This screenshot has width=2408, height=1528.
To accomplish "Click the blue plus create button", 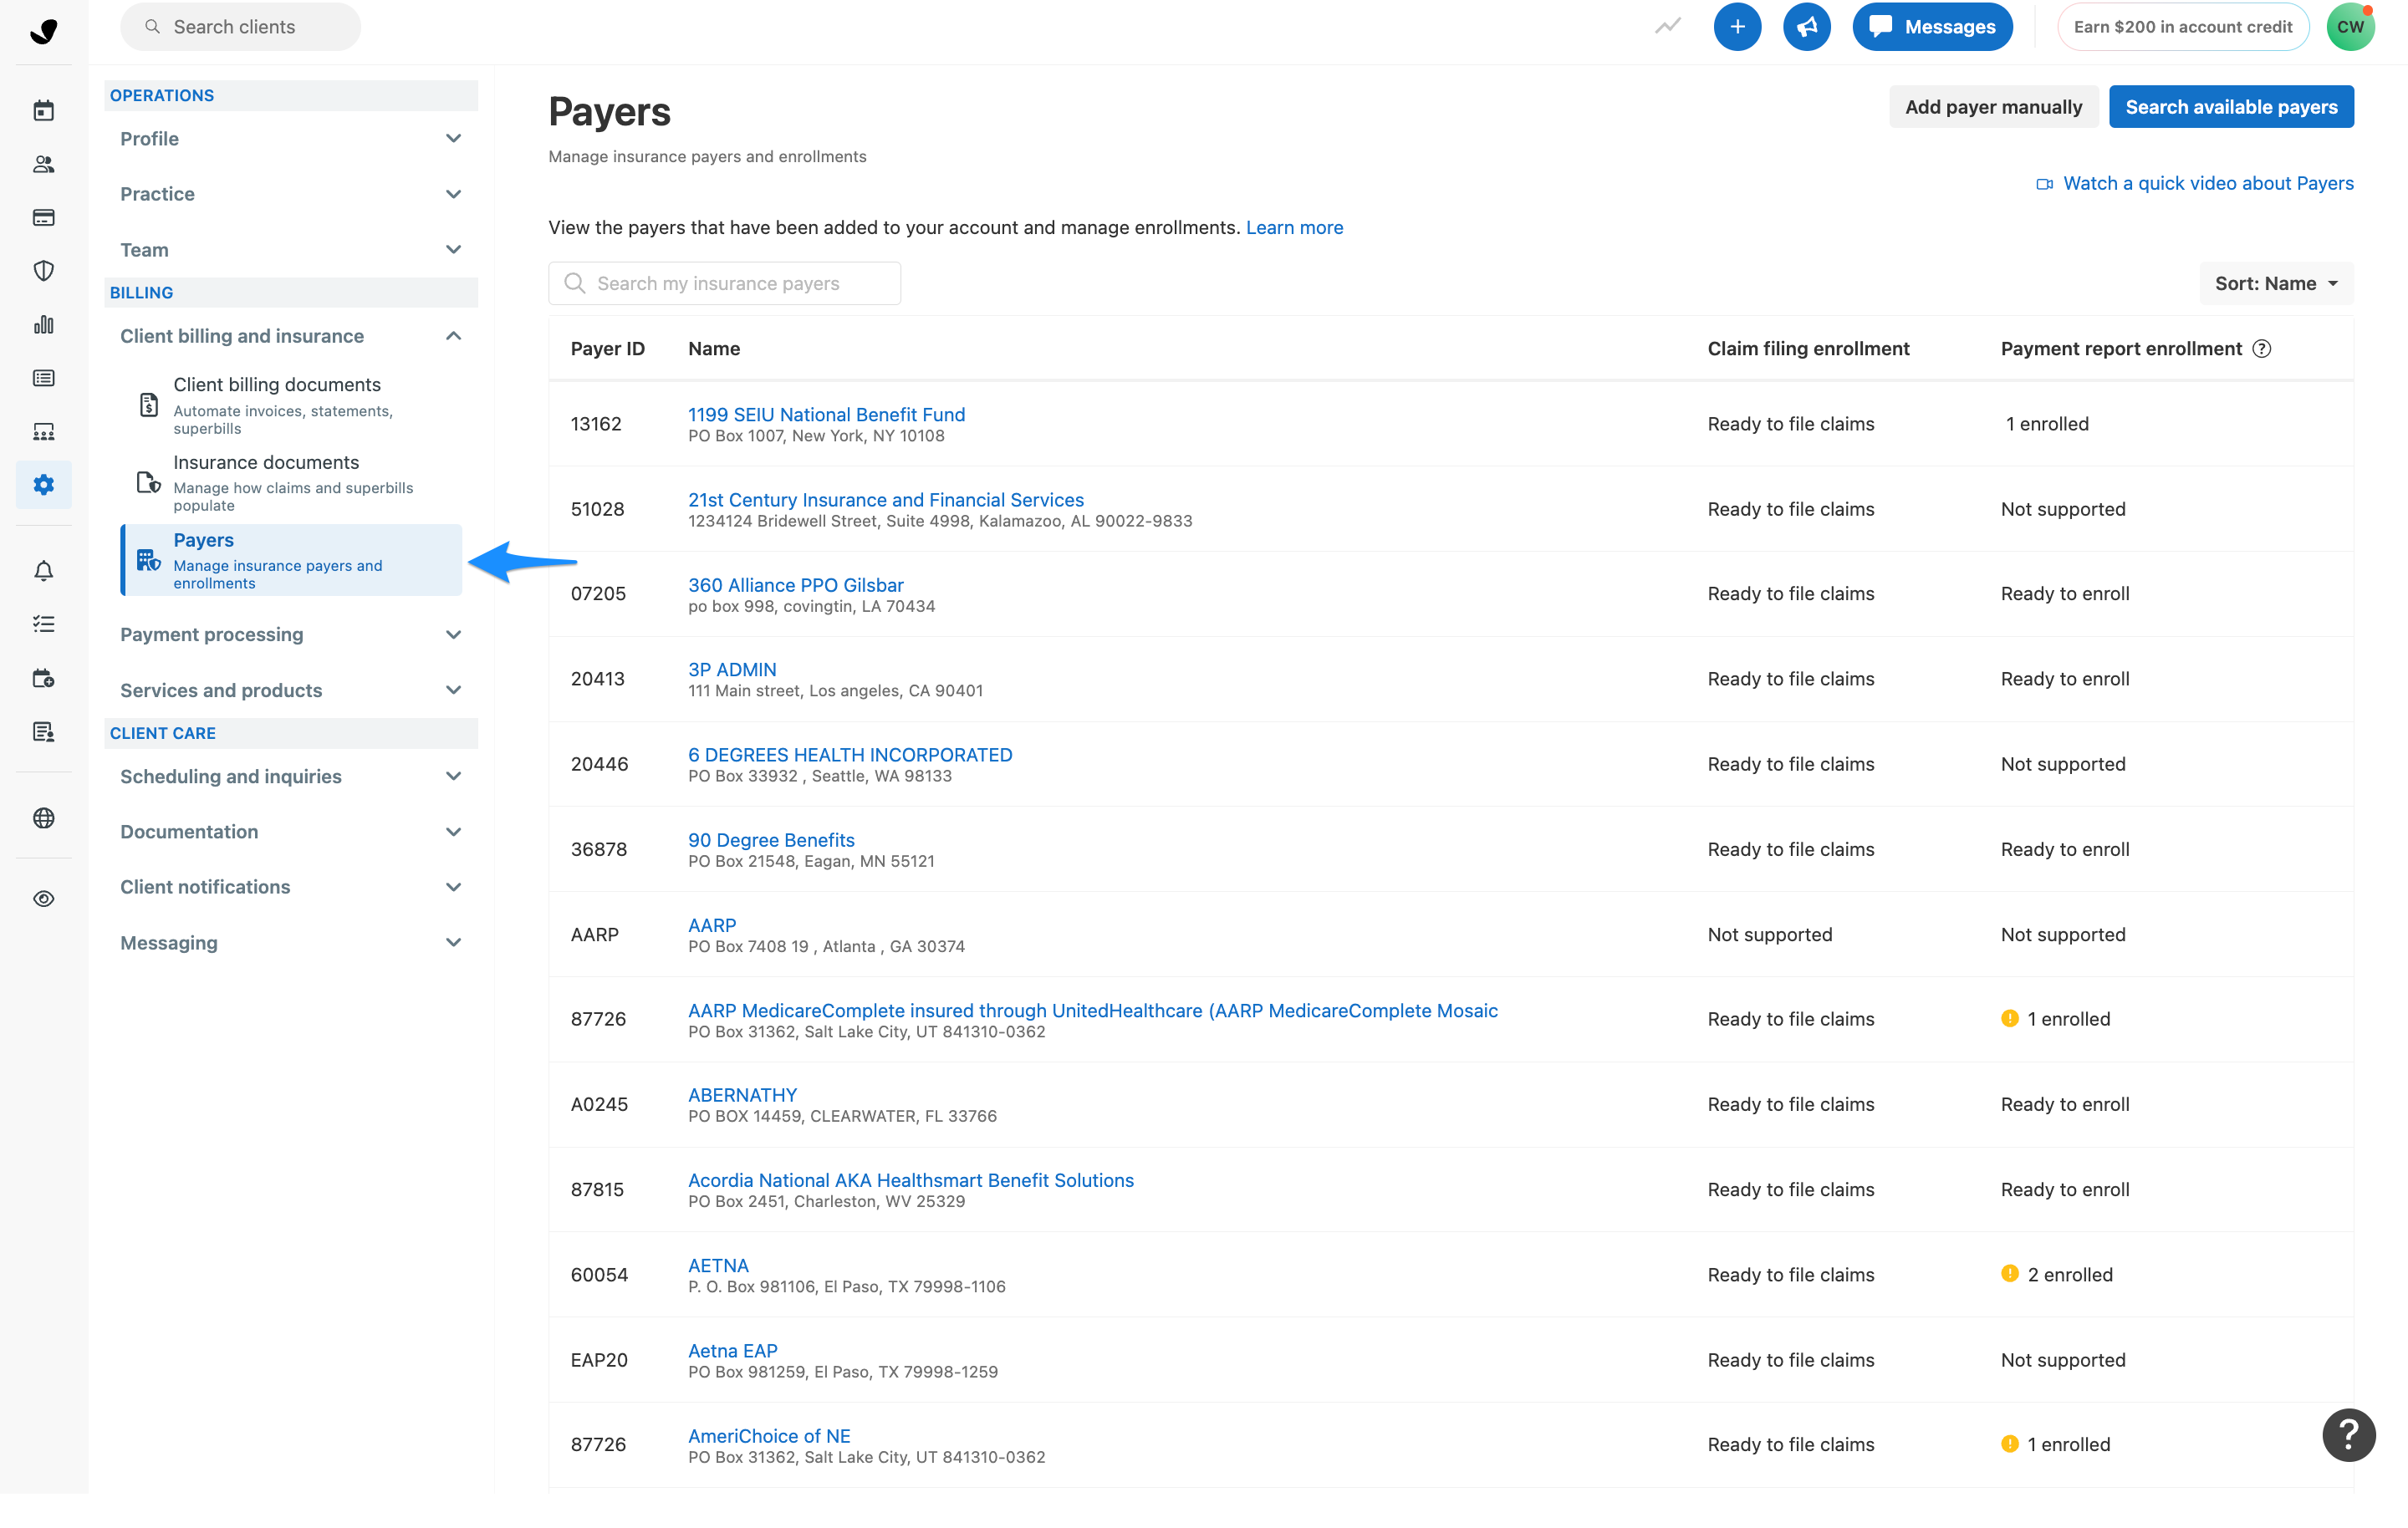I will tap(1737, 27).
